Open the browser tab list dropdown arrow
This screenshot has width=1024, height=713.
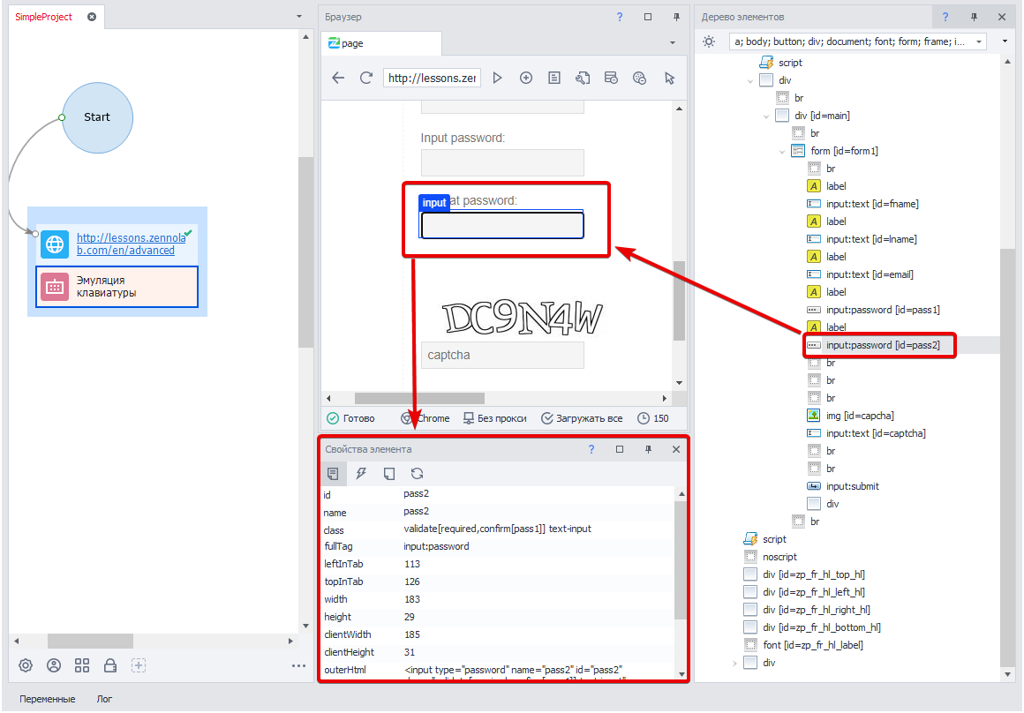[672, 44]
